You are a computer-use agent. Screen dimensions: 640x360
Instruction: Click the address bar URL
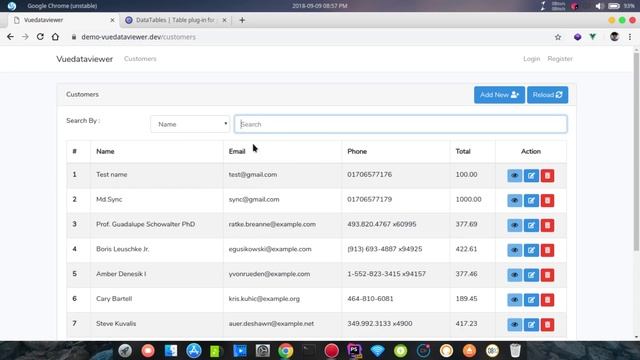138,37
